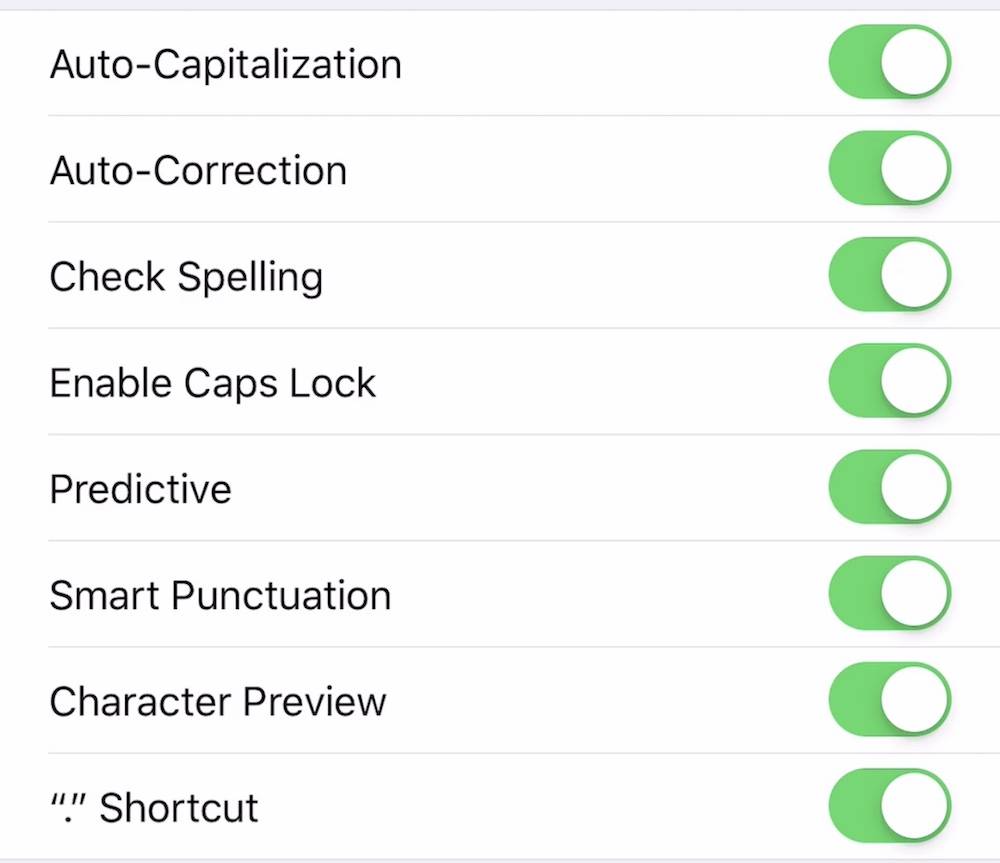Tap the Predictive settings row

tap(500, 489)
